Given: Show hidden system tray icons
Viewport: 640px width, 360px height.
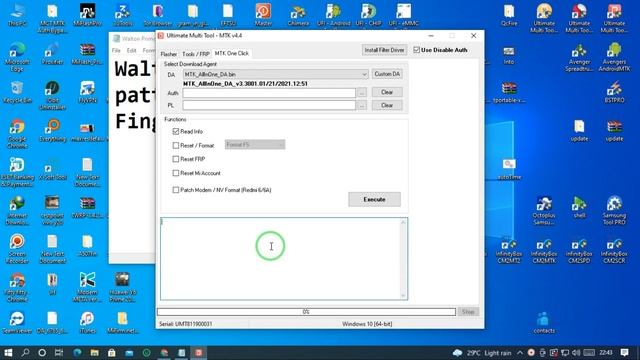Looking at the screenshot, I should 520,353.
